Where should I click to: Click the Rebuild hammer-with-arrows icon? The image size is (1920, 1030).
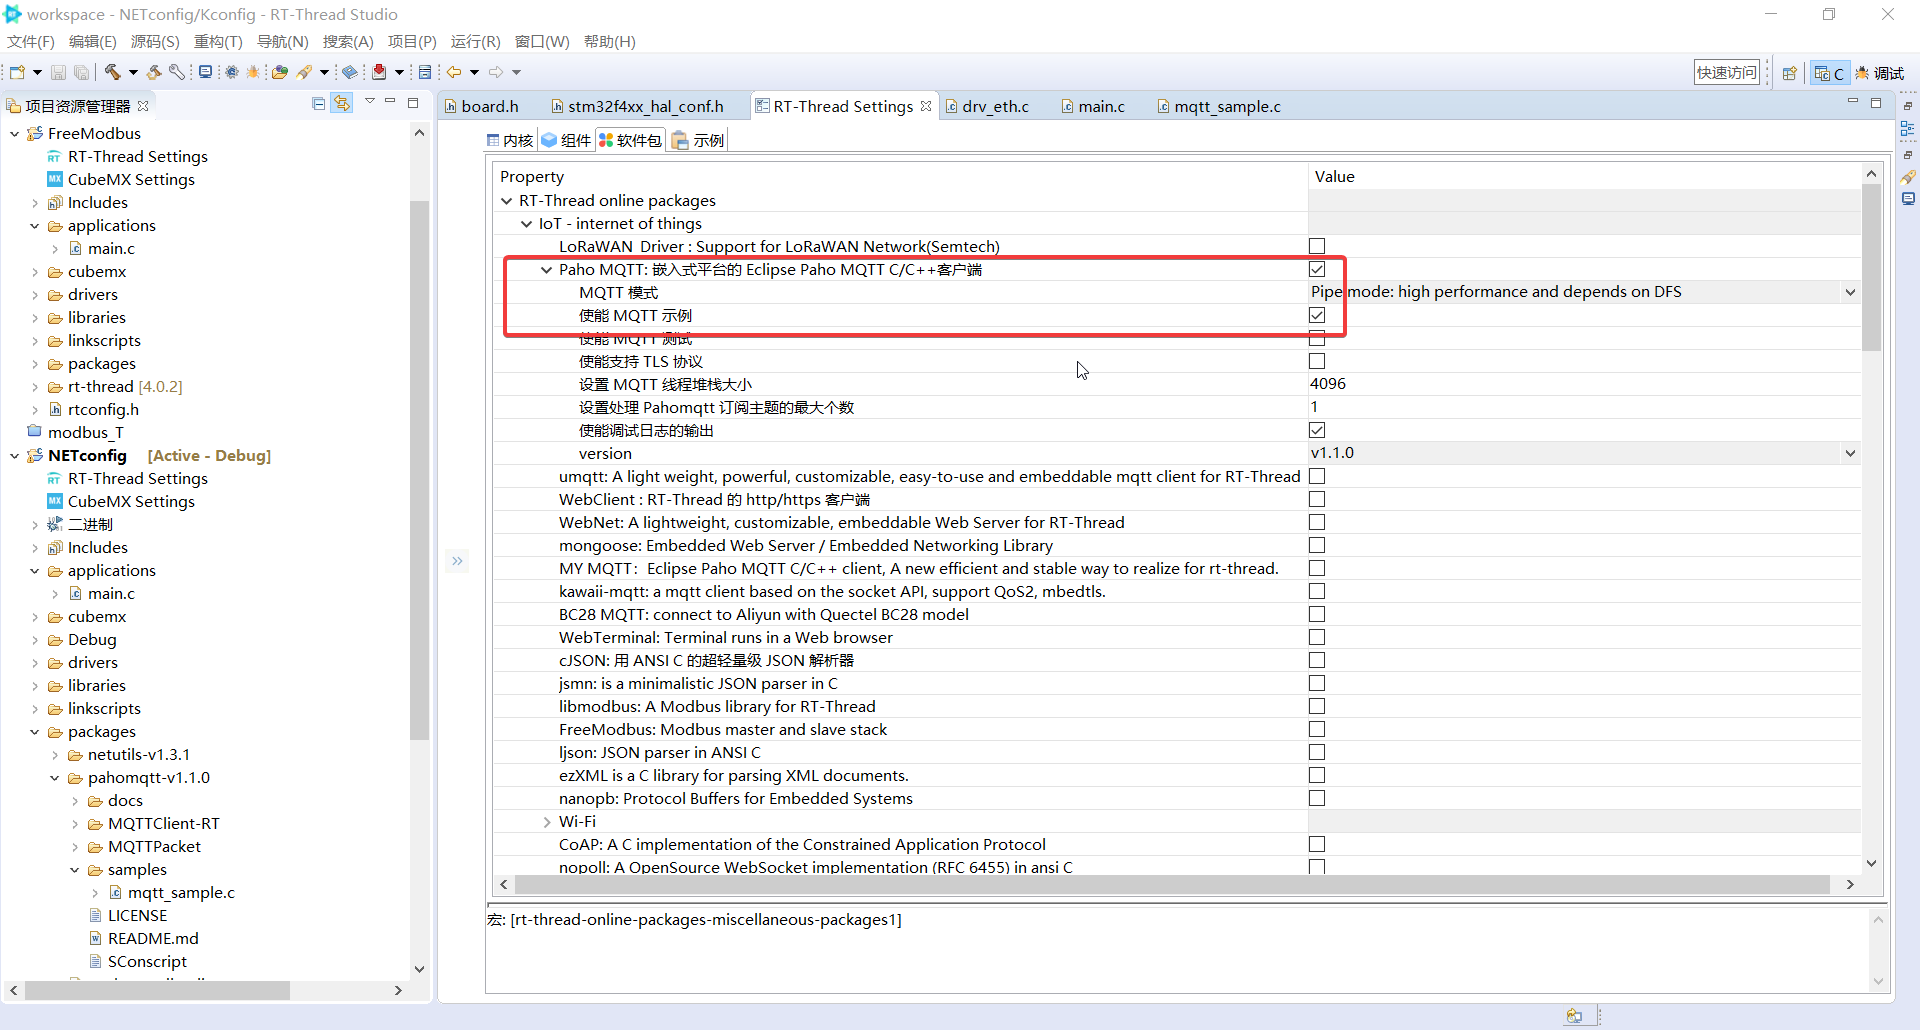point(154,72)
